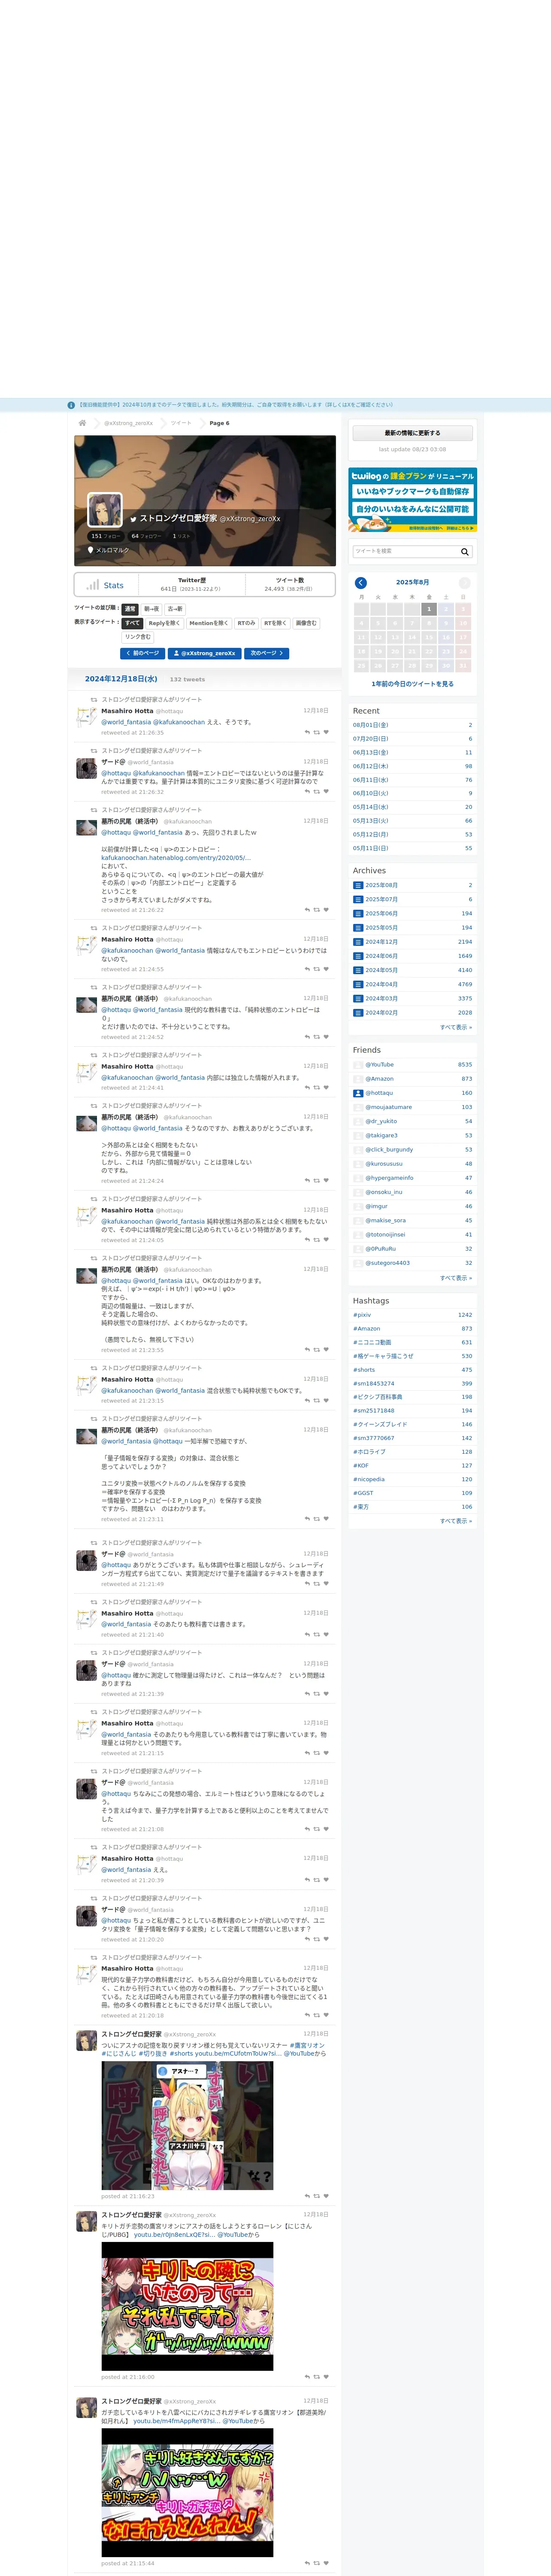This screenshot has width=551, height=2576.
Task: Expand all Archives with すべて表示
Action: coord(456,1027)
